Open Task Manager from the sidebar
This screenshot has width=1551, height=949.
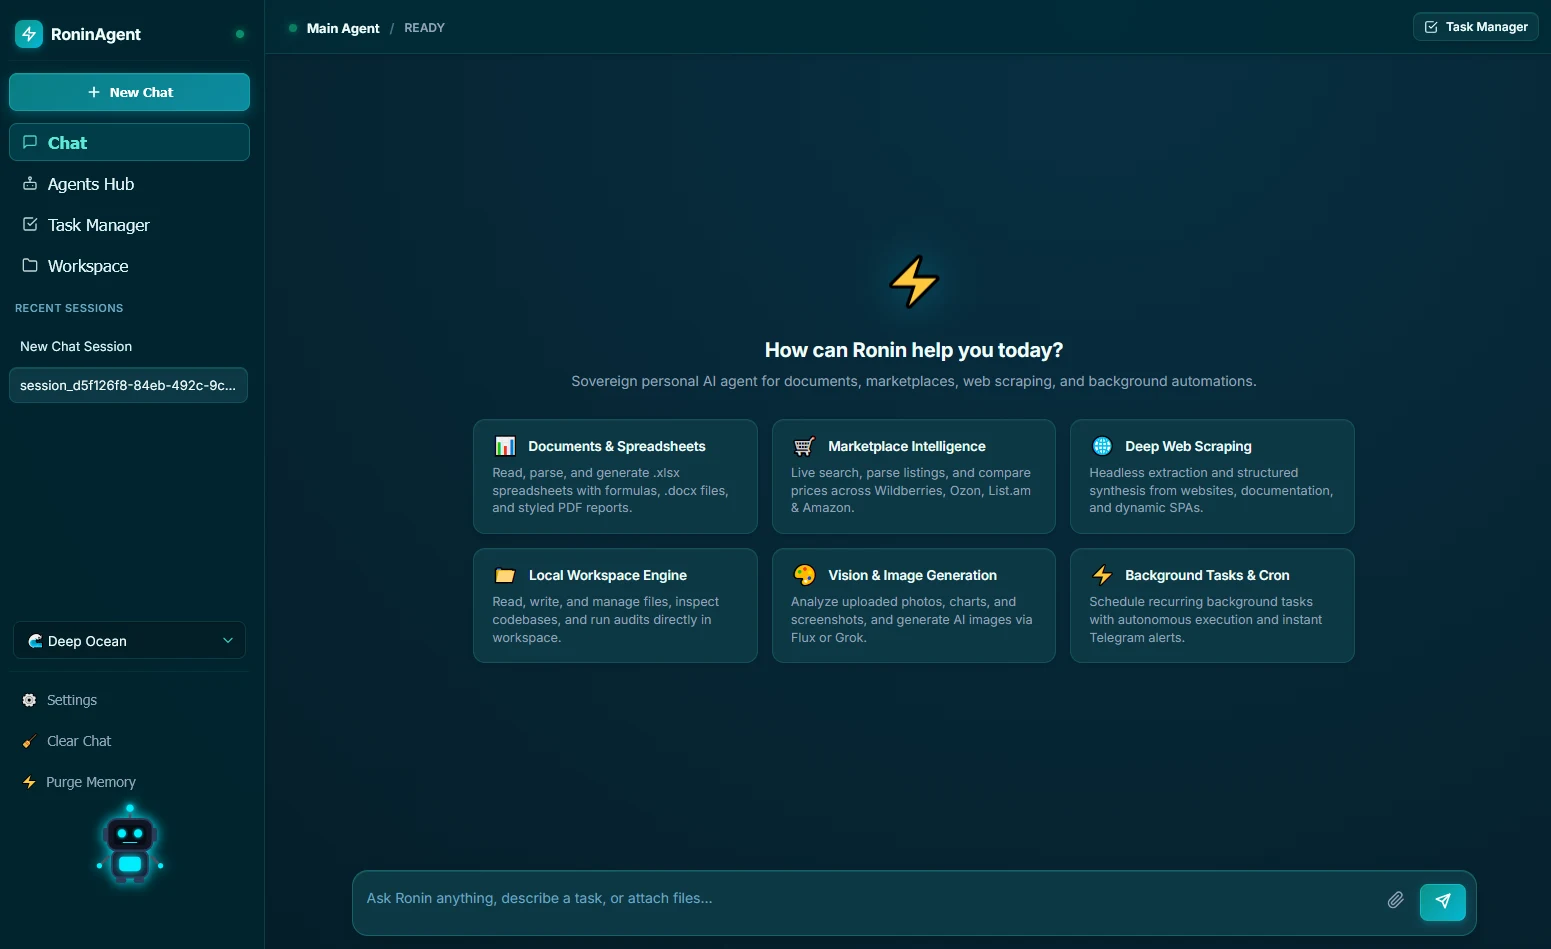click(x=129, y=225)
